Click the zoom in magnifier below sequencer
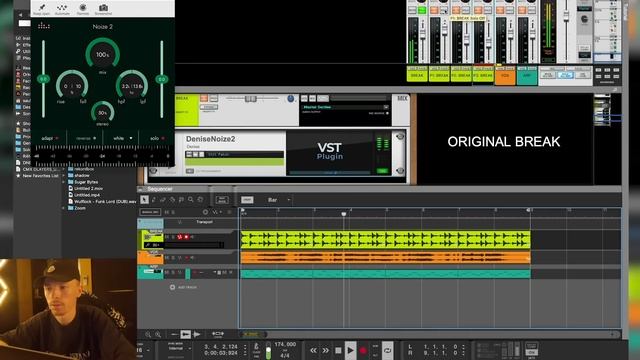Image resolution: width=640 pixels, height=360 pixels. pyautogui.click(x=158, y=335)
